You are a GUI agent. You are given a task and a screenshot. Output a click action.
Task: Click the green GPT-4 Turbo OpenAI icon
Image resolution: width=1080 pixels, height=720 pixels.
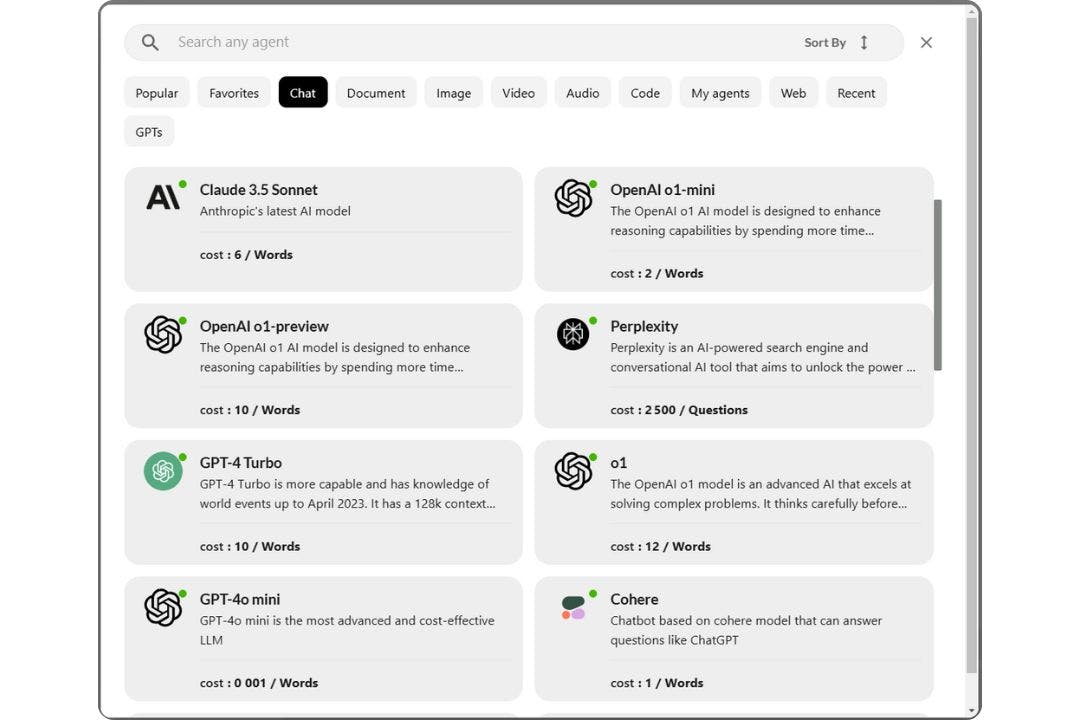(163, 470)
